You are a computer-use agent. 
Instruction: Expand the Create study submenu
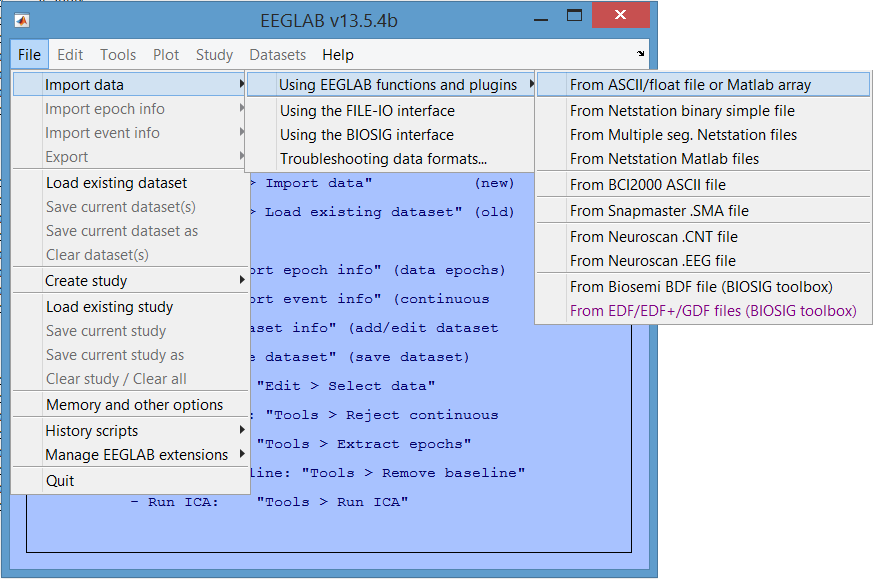click(x=130, y=281)
